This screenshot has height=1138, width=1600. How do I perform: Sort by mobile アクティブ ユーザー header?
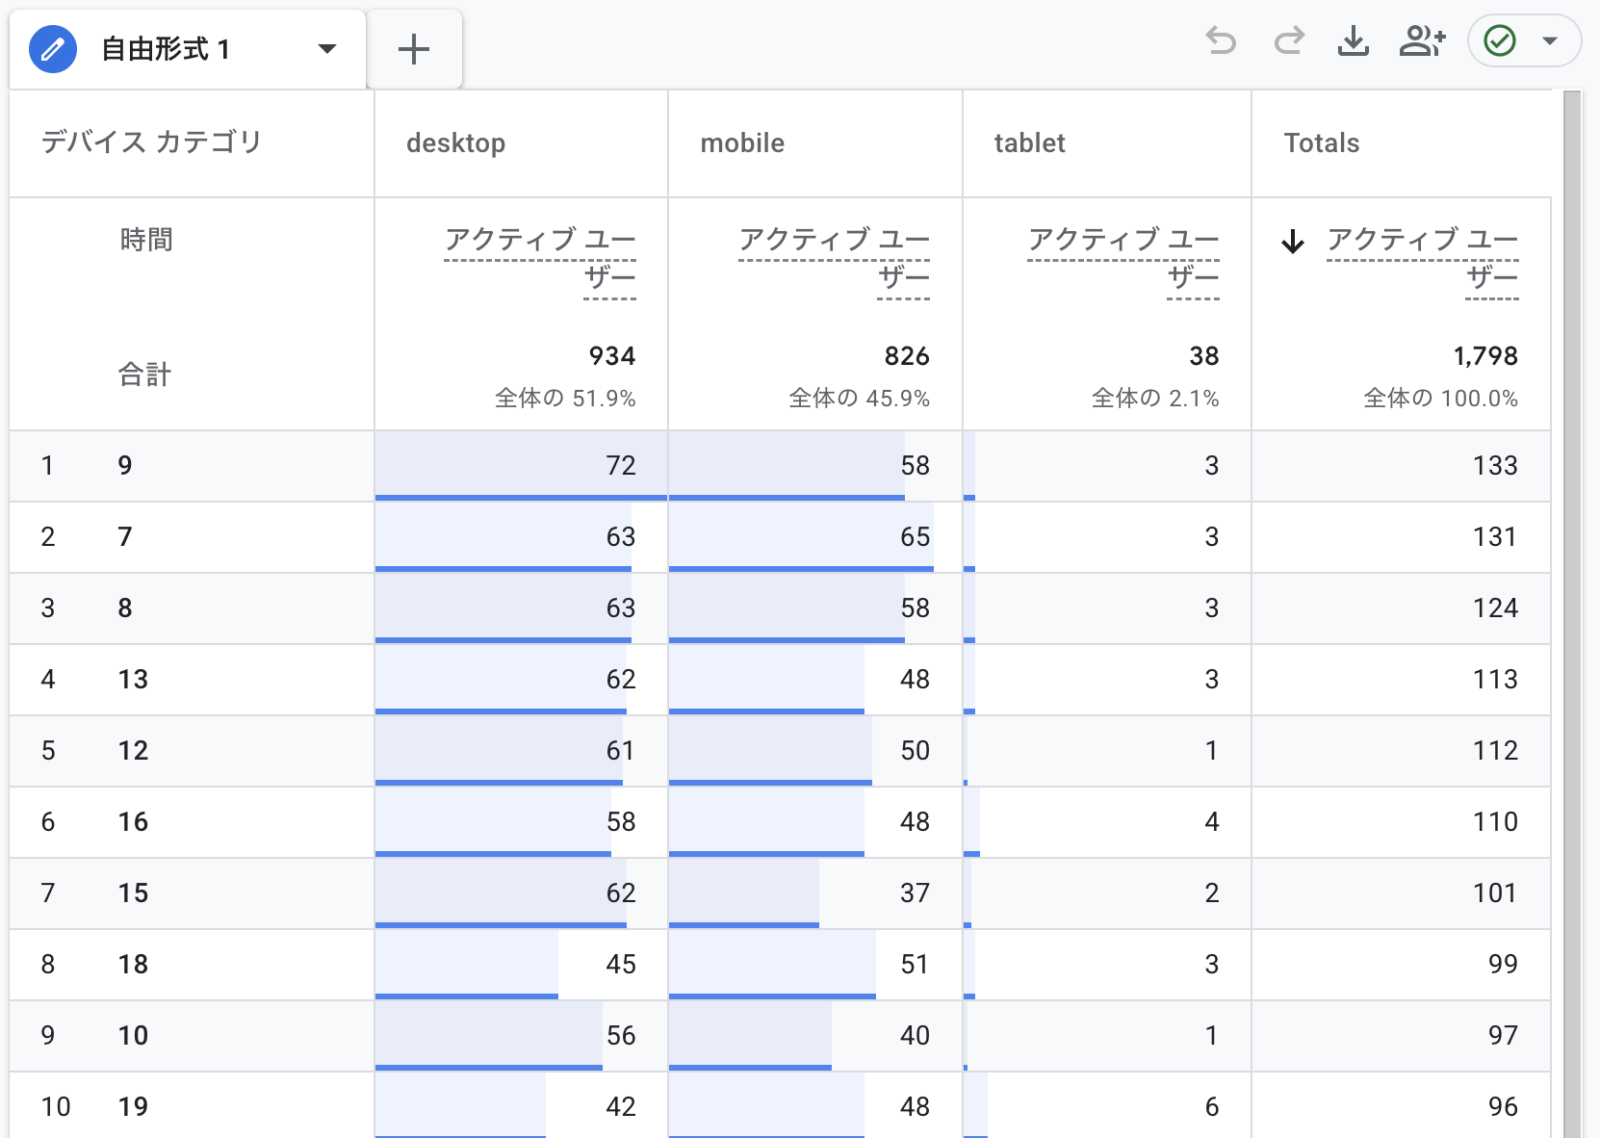[x=834, y=258]
